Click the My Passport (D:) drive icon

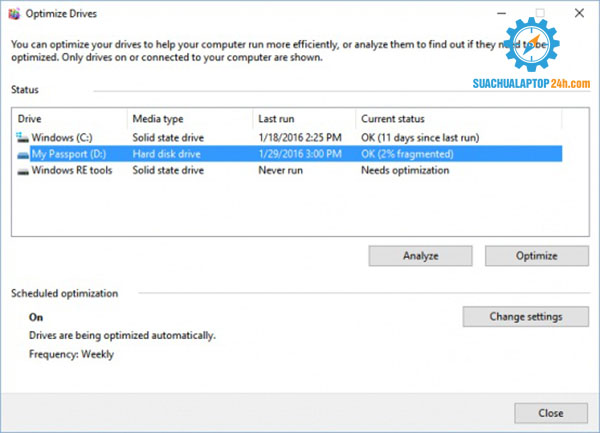23,155
